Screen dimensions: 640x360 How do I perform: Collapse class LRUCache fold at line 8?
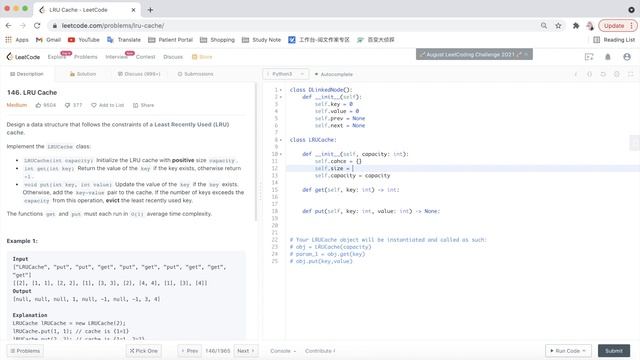[x=281, y=140]
